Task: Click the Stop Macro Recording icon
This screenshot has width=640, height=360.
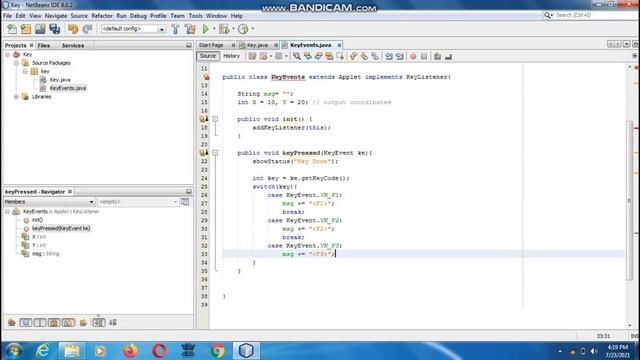Action: [x=424, y=56]
